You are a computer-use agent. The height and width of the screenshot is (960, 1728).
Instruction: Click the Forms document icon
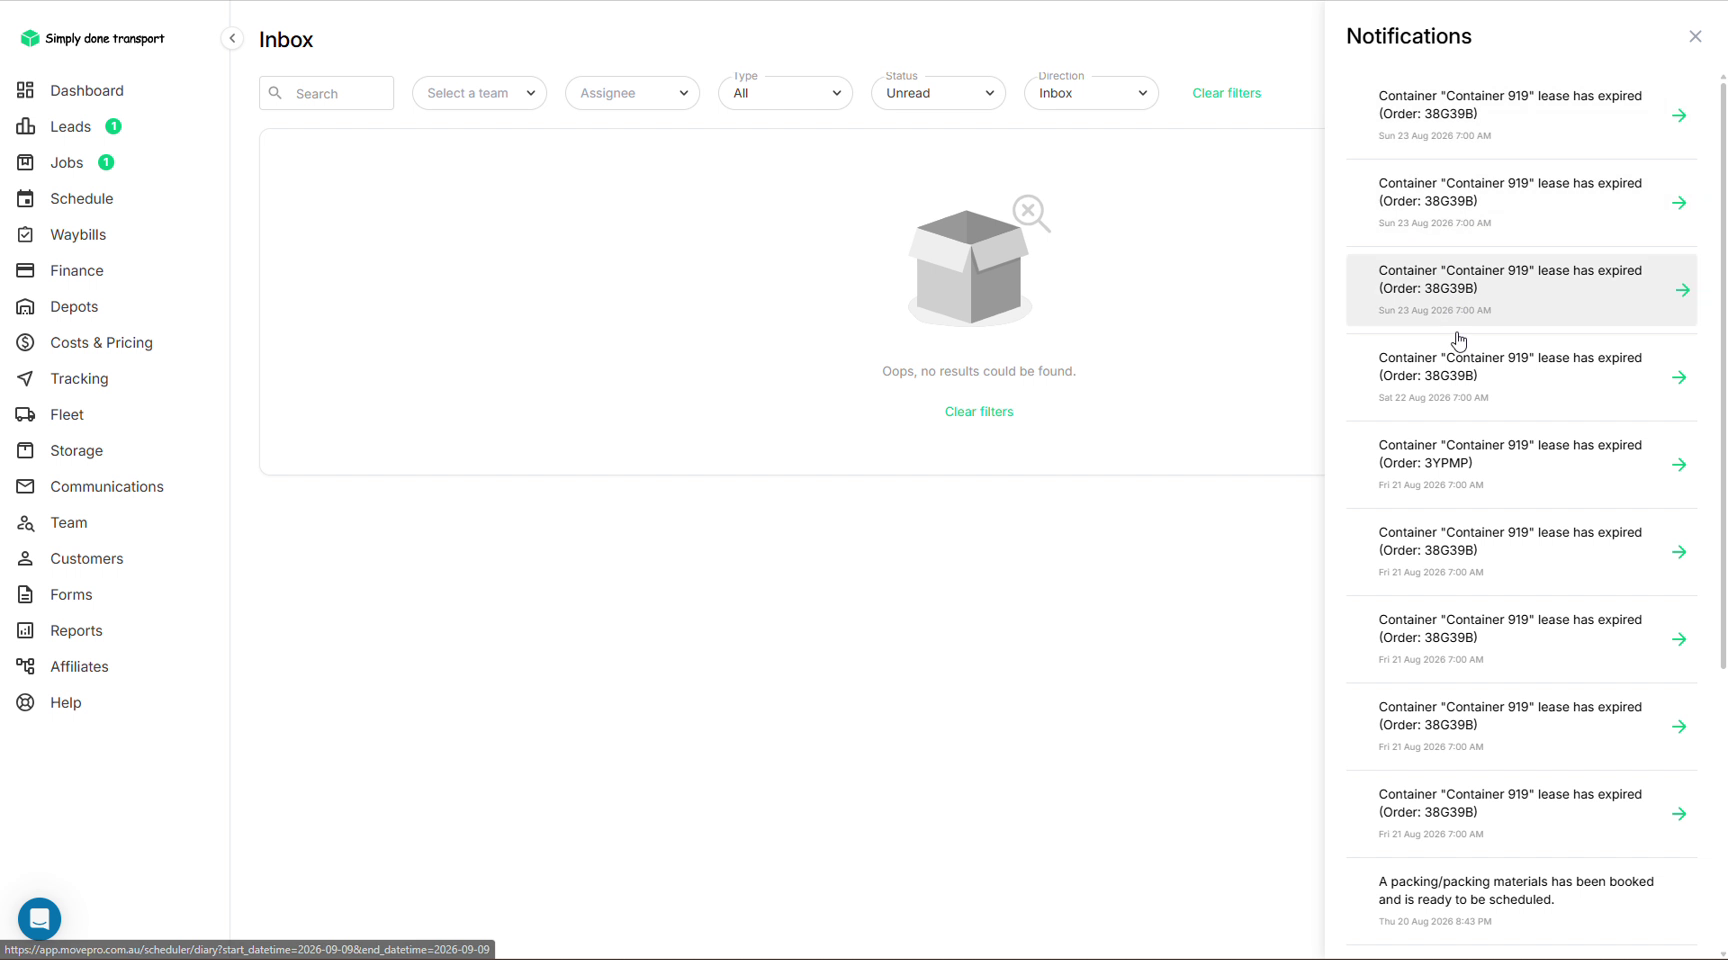click(25, 594)
